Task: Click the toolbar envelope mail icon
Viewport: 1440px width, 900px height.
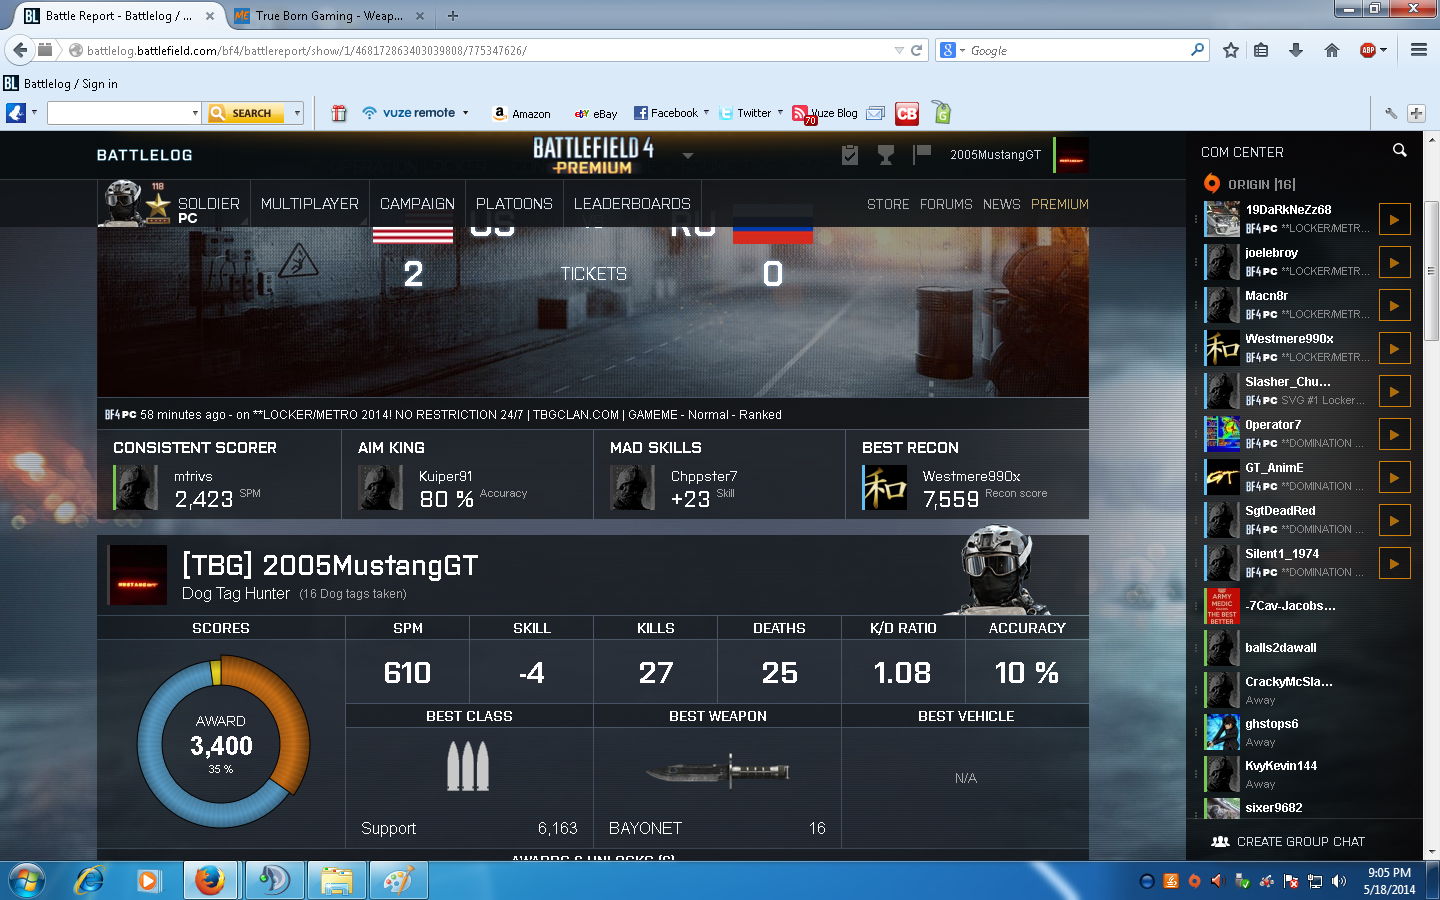Action: point(875,113)
